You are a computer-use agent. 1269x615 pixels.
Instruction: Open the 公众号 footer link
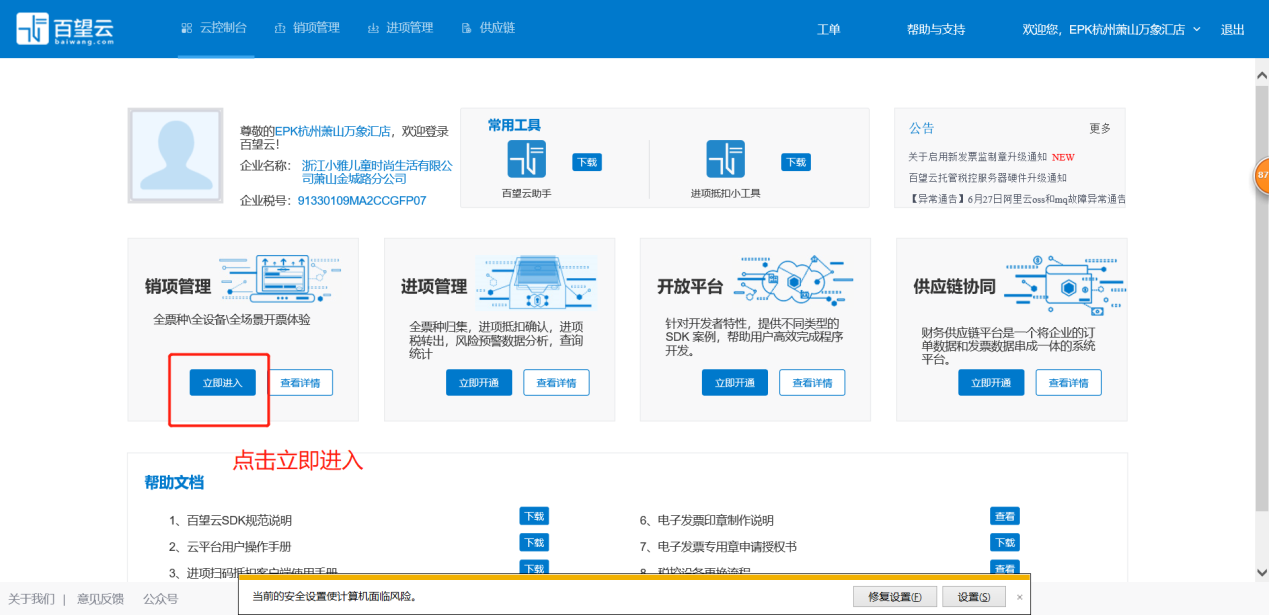[160, 599]
